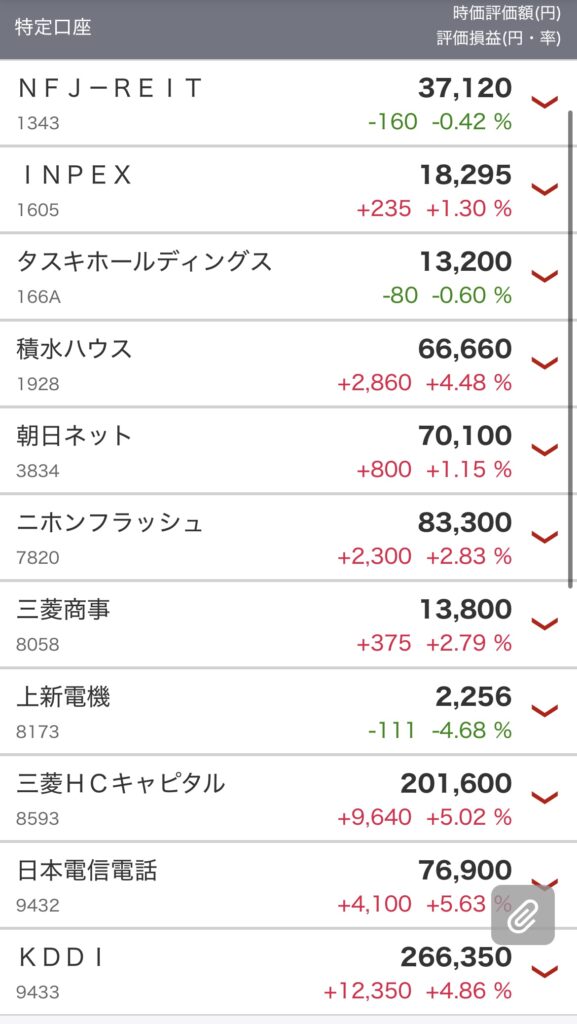Open the NFJ-REIT stock name
Image resolution: width=577 pixels, height=1024 pixels.
point(110,88)
